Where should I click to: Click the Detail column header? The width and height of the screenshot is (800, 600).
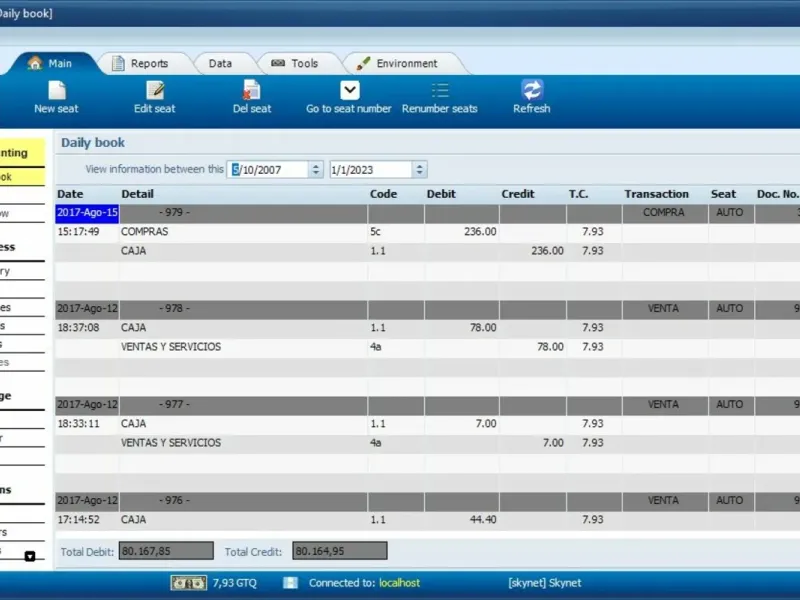pyautogui.click(x=137, y=194)
